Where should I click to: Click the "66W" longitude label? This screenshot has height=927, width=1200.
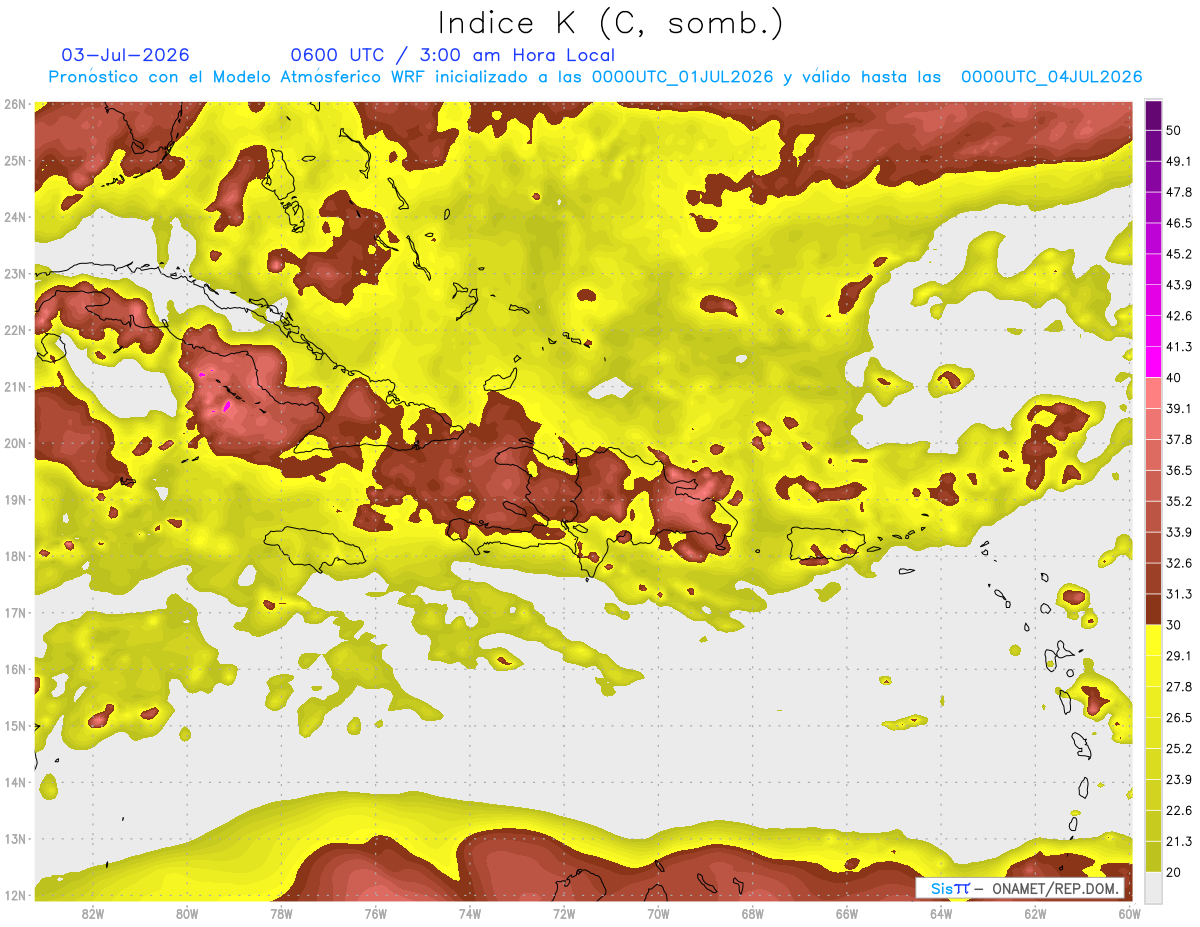coord(847,914)
